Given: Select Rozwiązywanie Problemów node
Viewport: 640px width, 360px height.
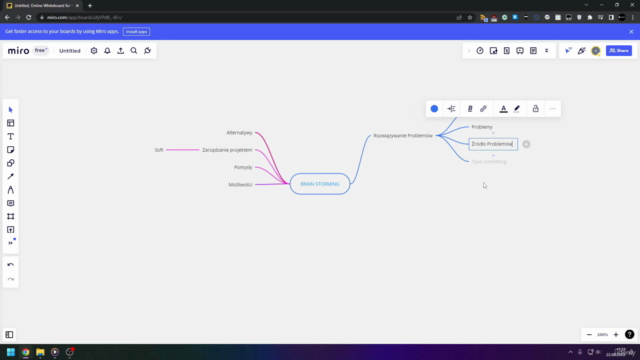Looking at the screenshot, I should click(x=403, y=136).
